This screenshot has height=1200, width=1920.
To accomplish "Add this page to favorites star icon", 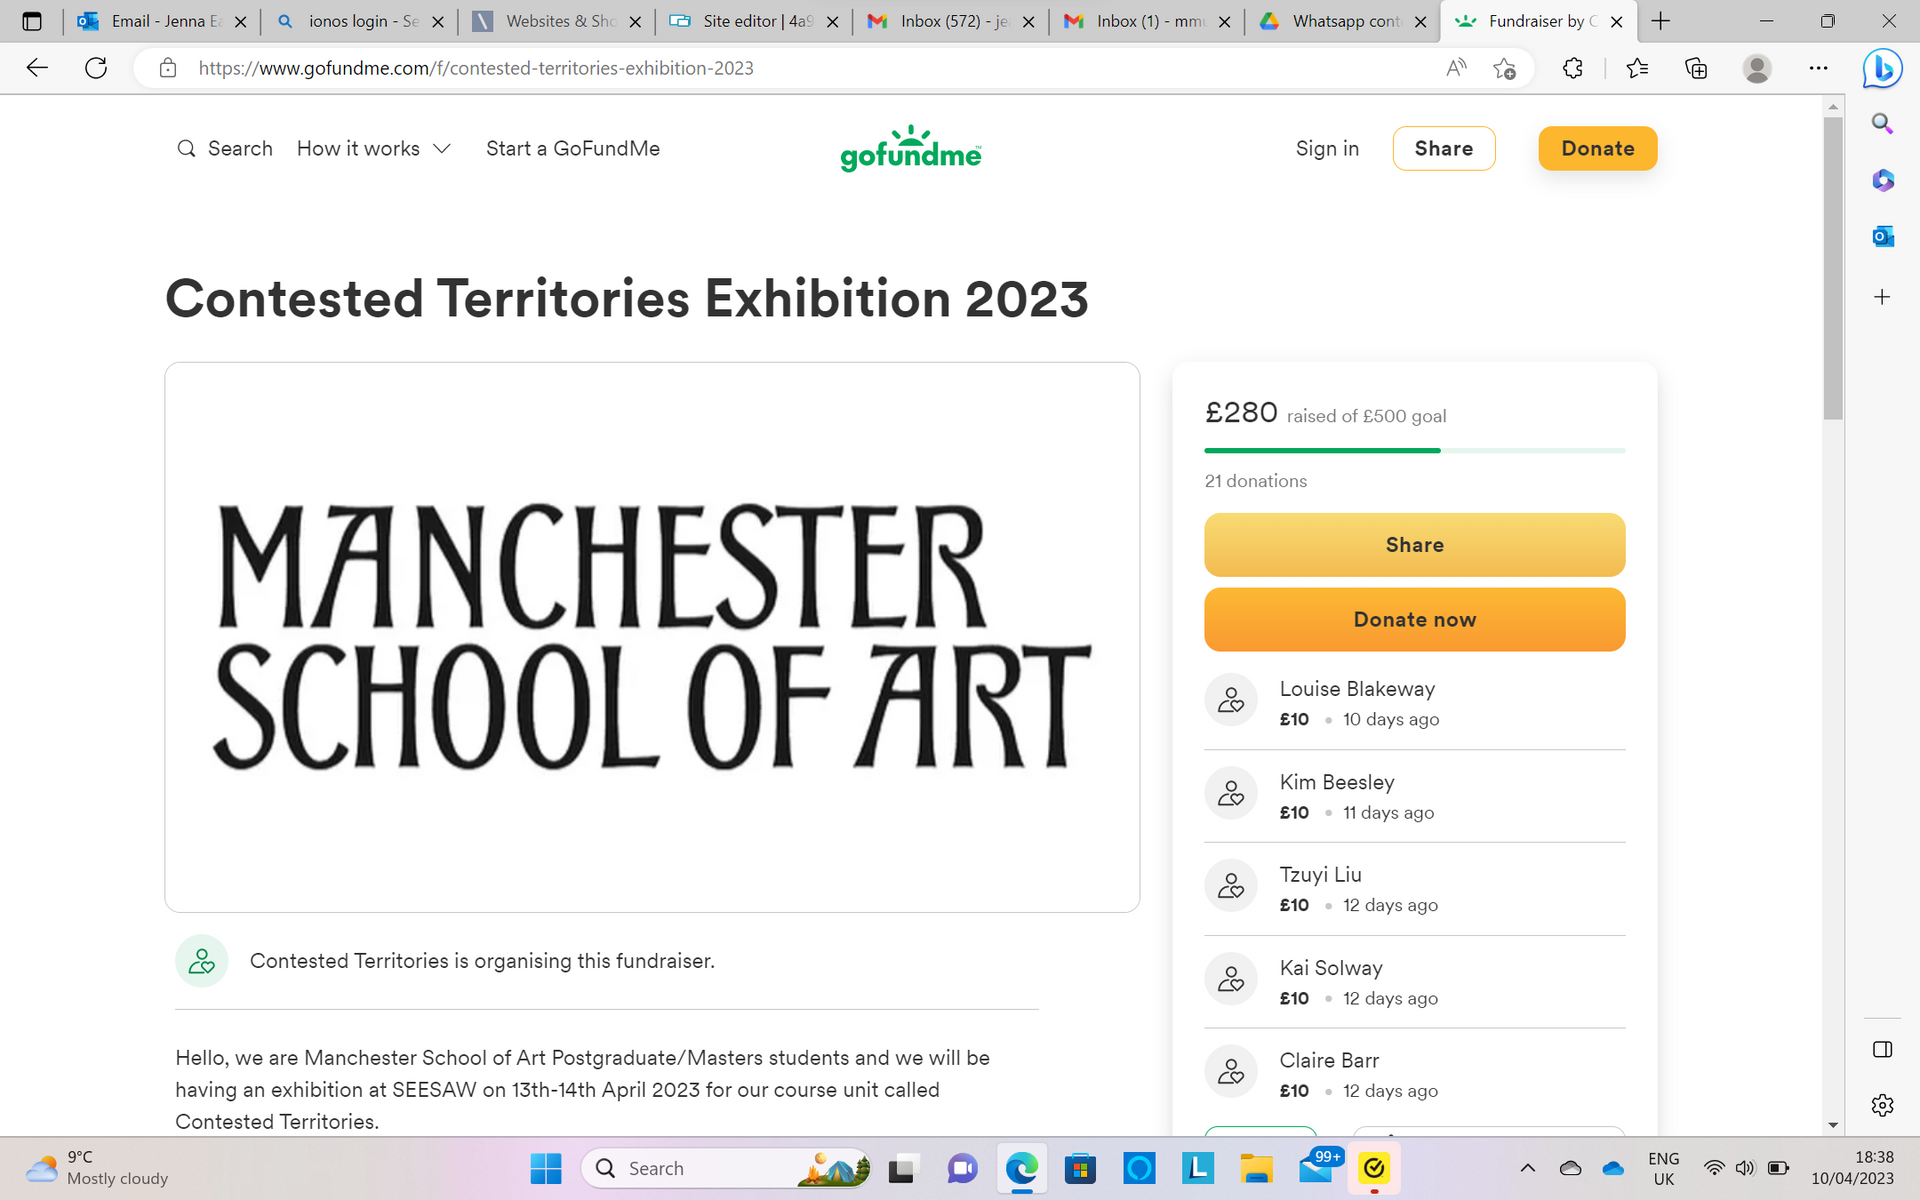I will tap(1504, 68).
